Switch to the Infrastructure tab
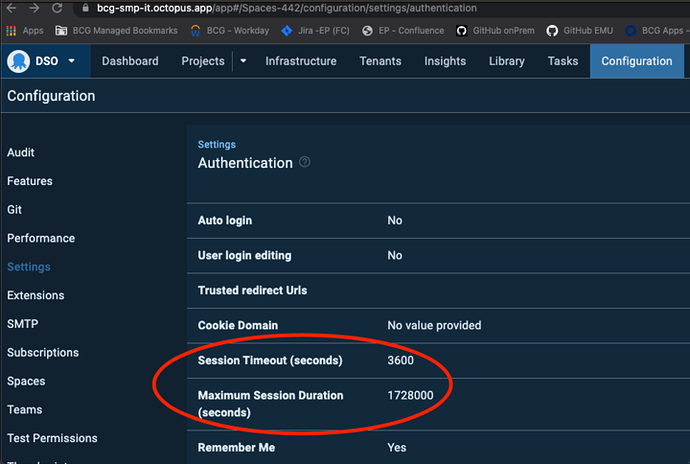Image resolution: width=690 pixels, height=464 pixels. pos(301,61)
